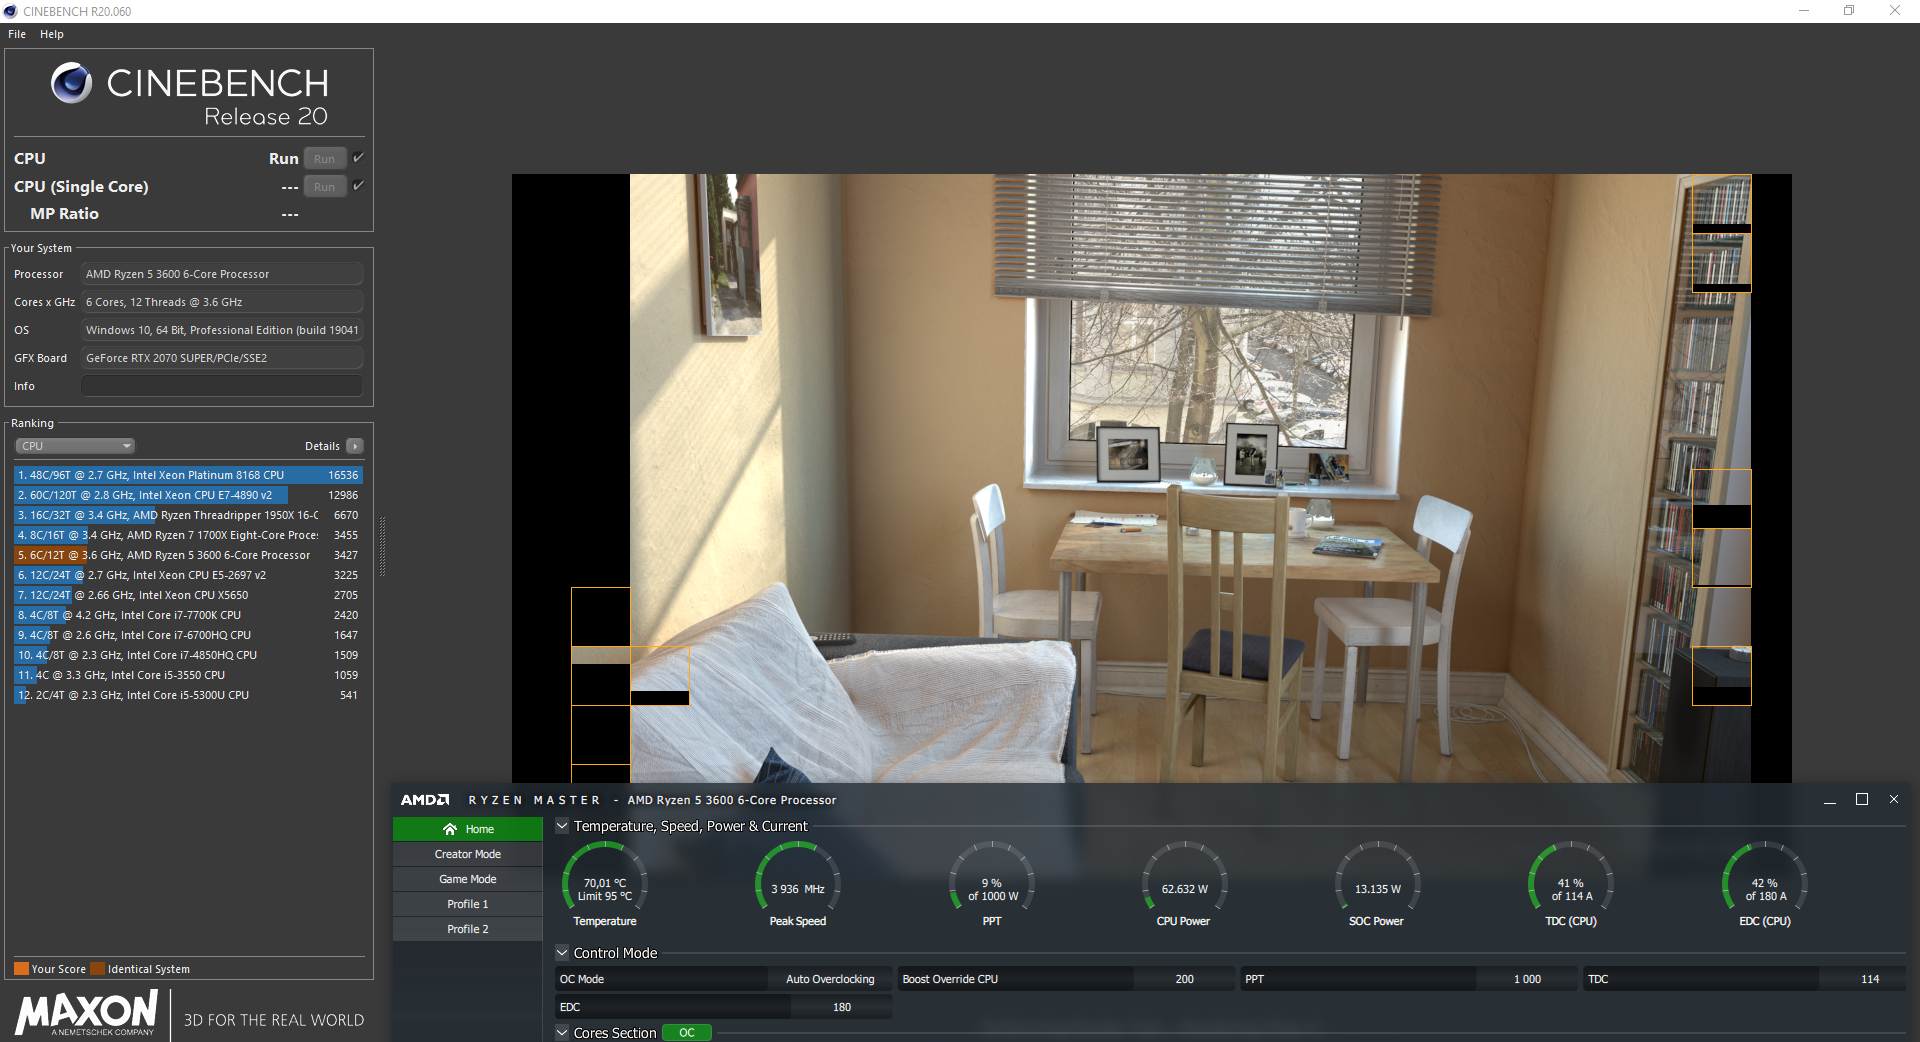Click into the Info input field

point(222,386)
